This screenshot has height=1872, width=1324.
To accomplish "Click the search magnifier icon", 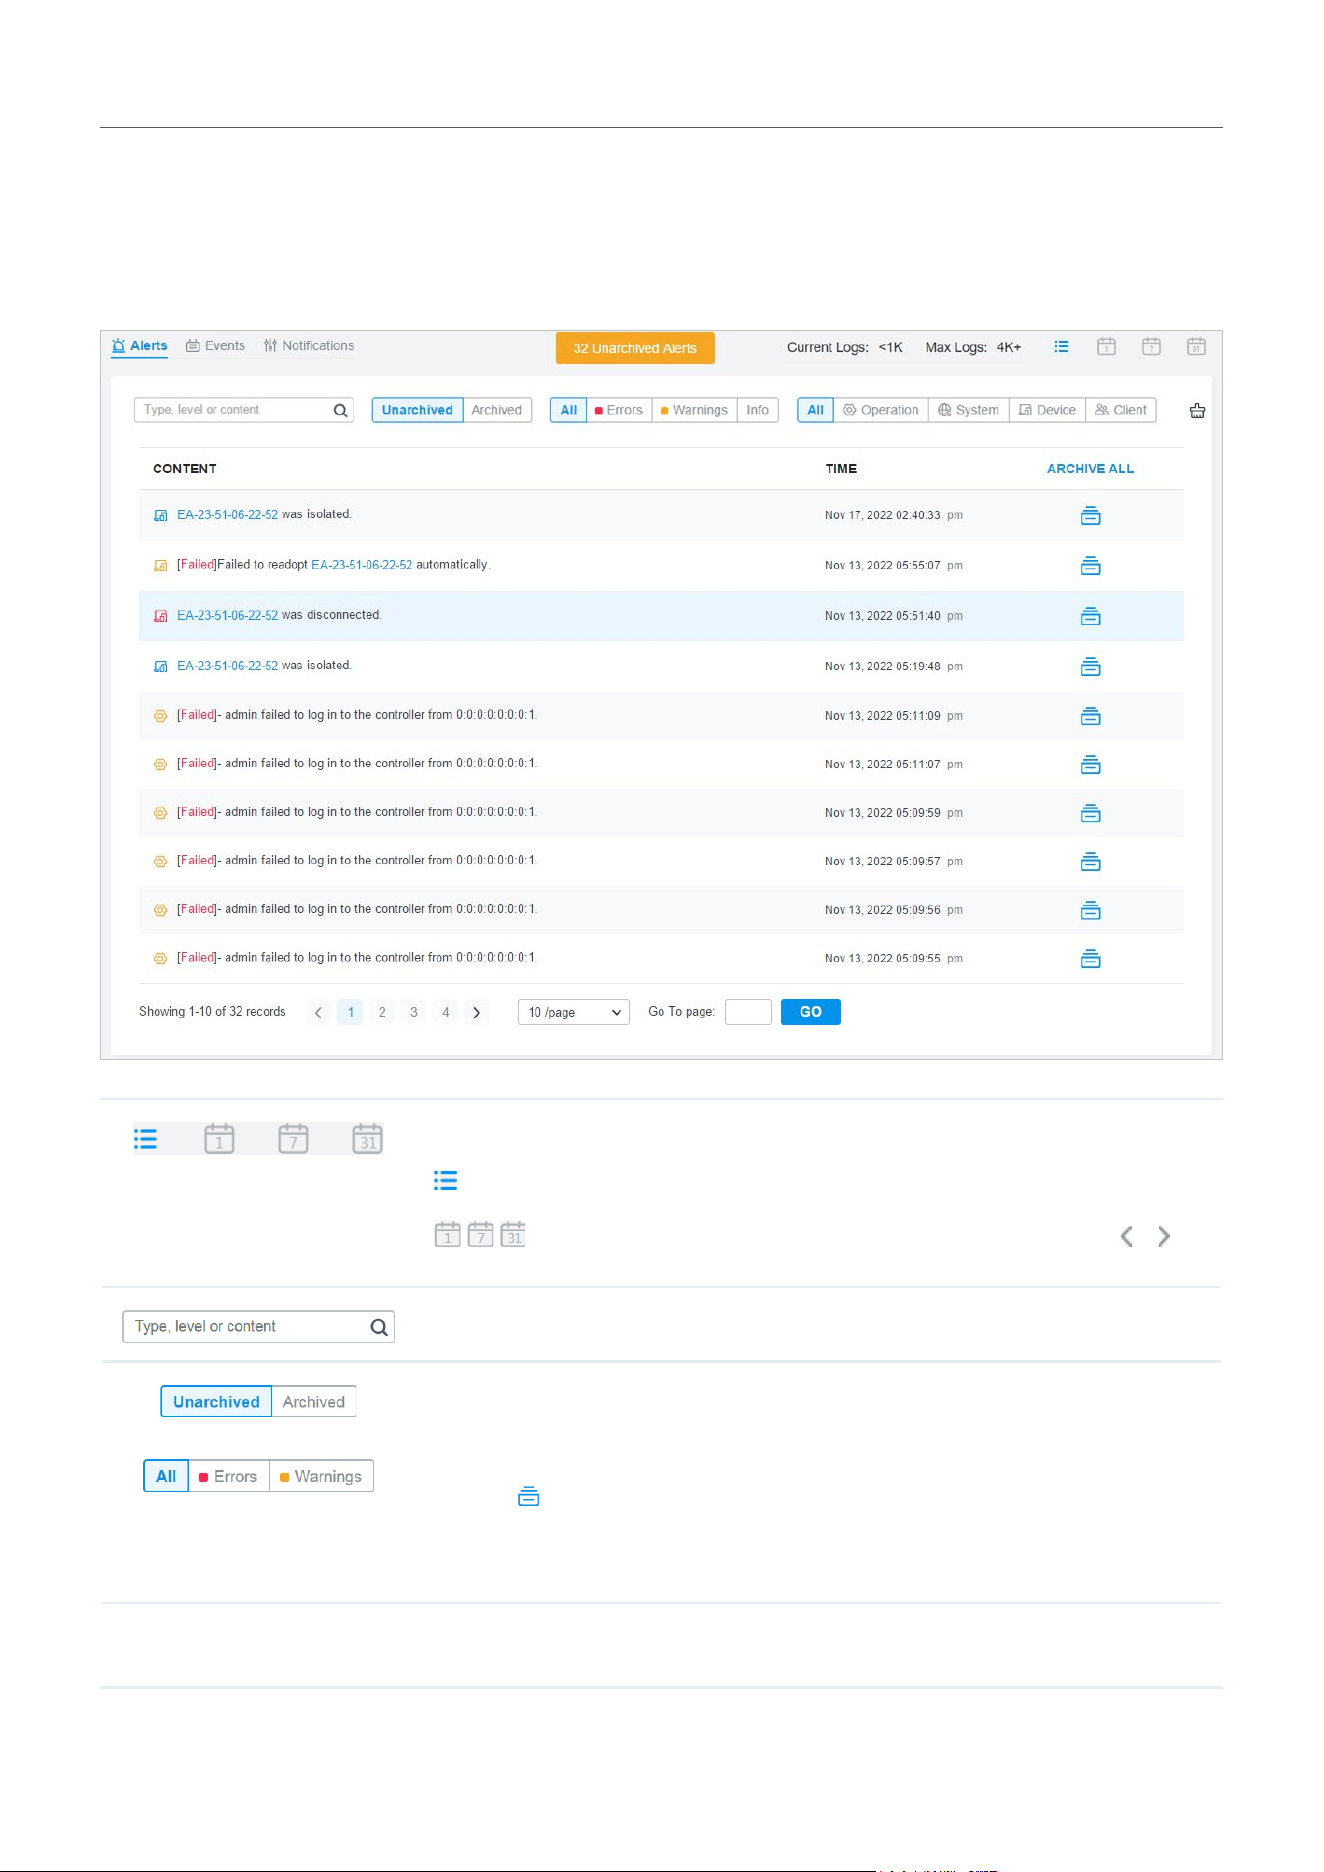I will tap(340, 410).
